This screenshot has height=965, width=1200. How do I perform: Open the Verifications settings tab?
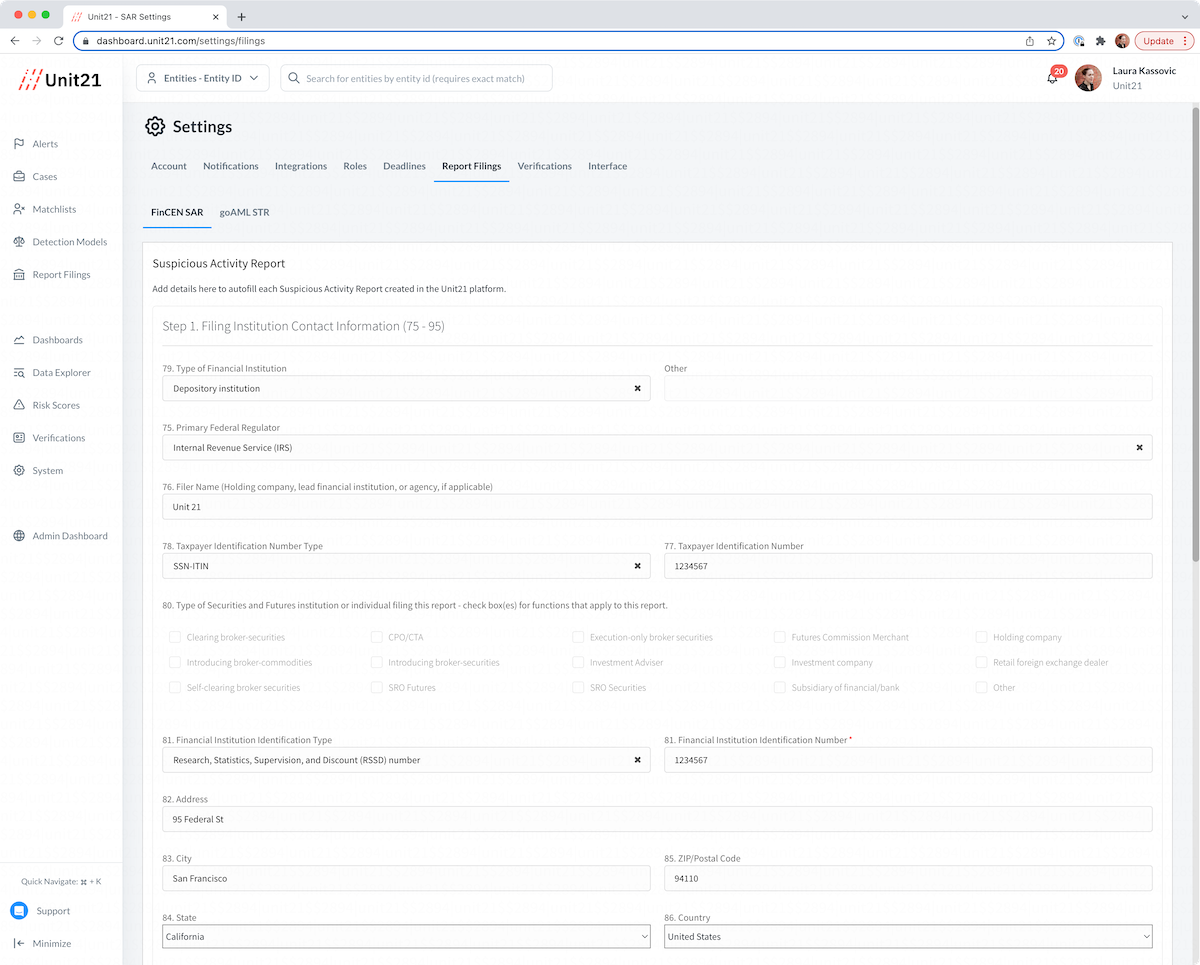pos(545,166)
